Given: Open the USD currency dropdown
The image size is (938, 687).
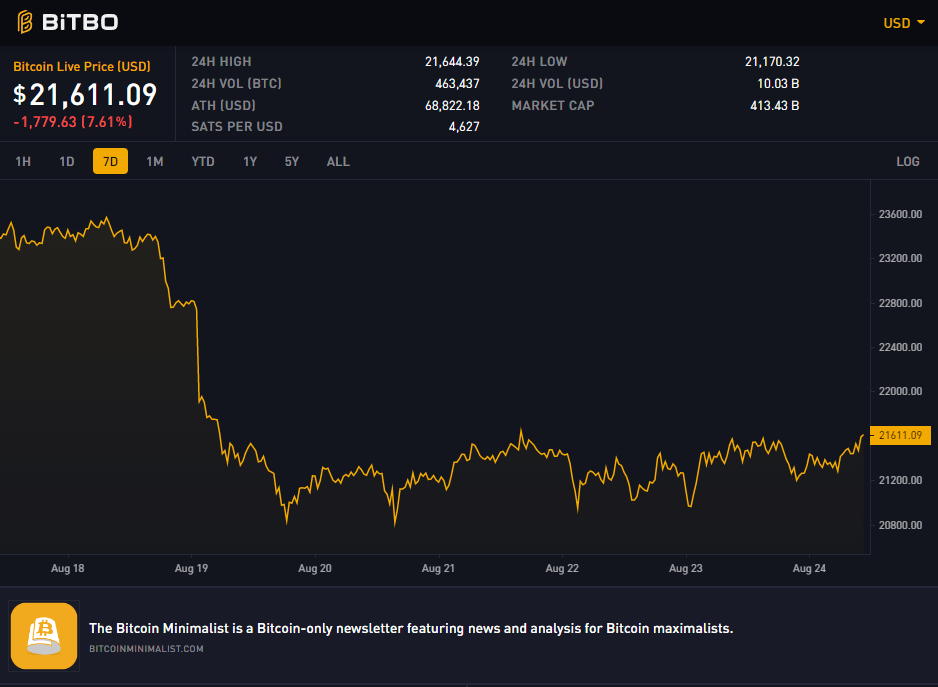Looking at the screenshot, I should tap(904, 23).
